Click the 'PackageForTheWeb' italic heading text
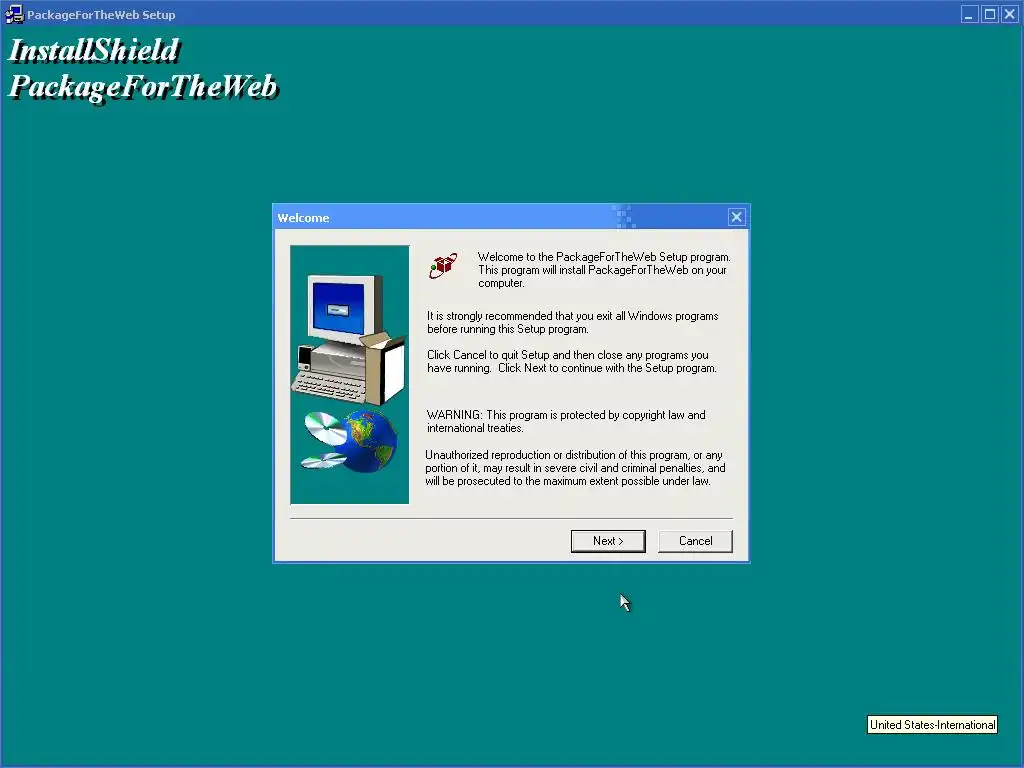This screenshot has width=1024, height=768. click(x=143, y=87)
